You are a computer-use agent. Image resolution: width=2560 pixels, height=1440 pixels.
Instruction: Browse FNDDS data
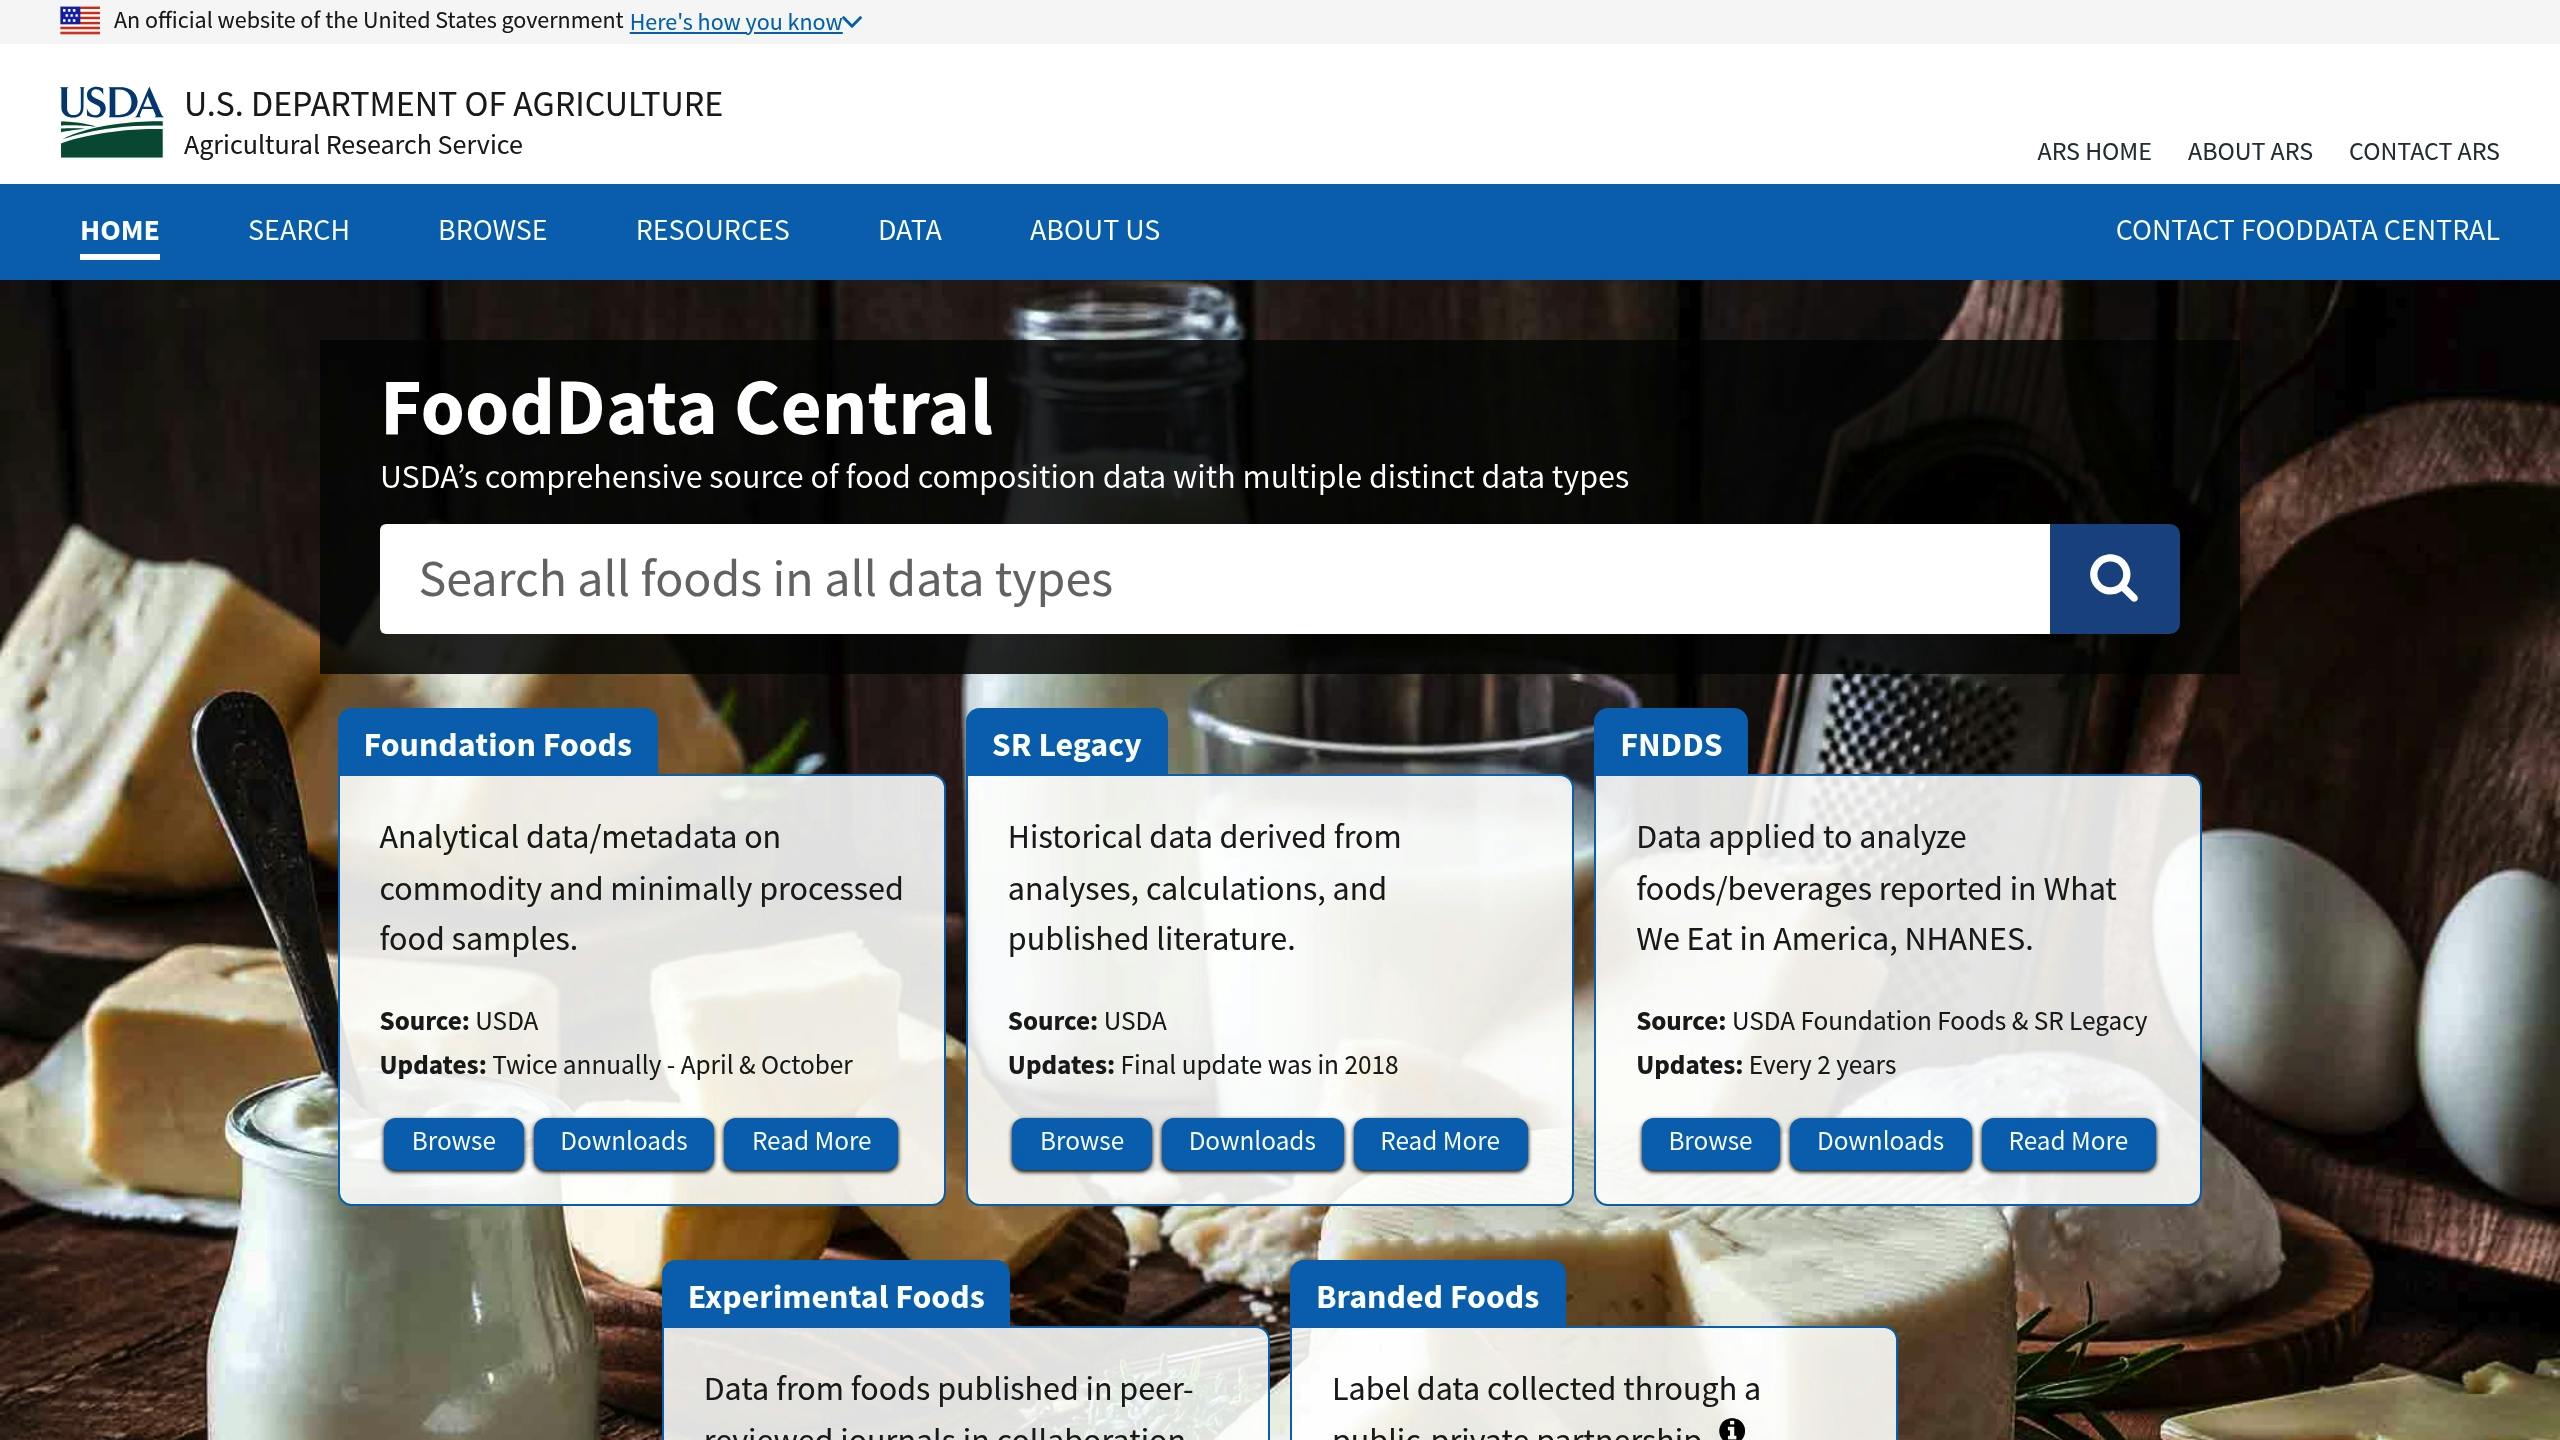point(1710,1142)
